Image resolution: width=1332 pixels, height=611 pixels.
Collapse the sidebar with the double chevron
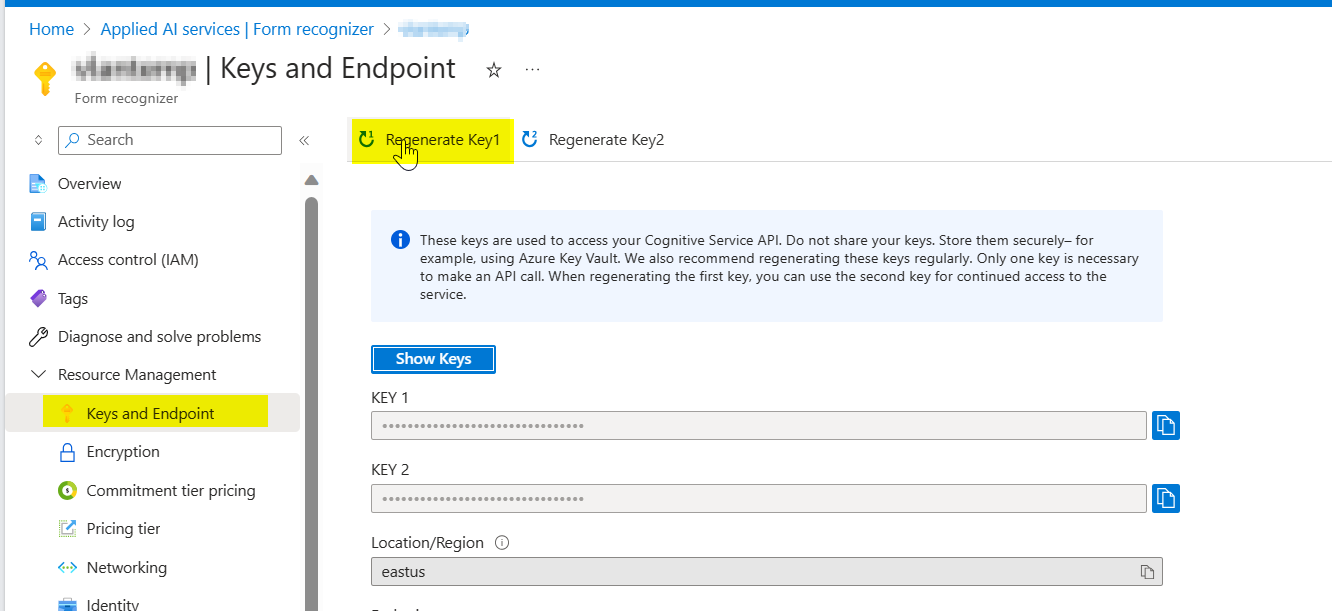pos(304,140)
